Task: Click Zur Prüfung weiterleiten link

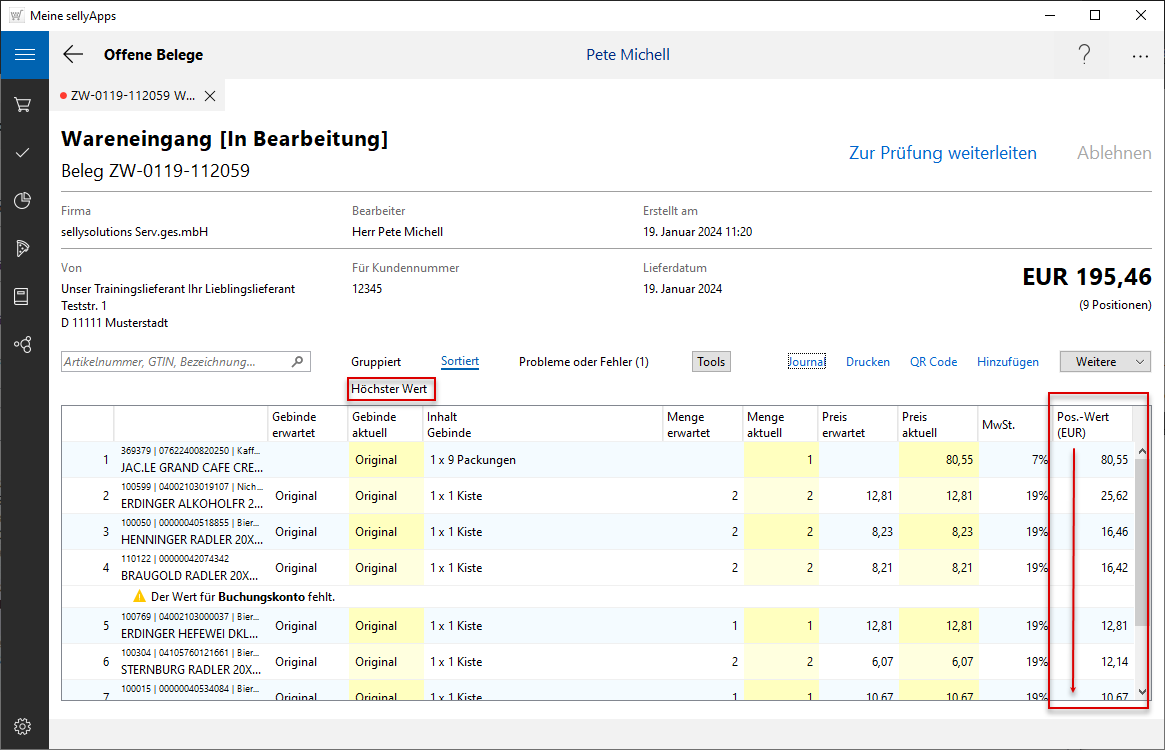Action: click(942, 153)
